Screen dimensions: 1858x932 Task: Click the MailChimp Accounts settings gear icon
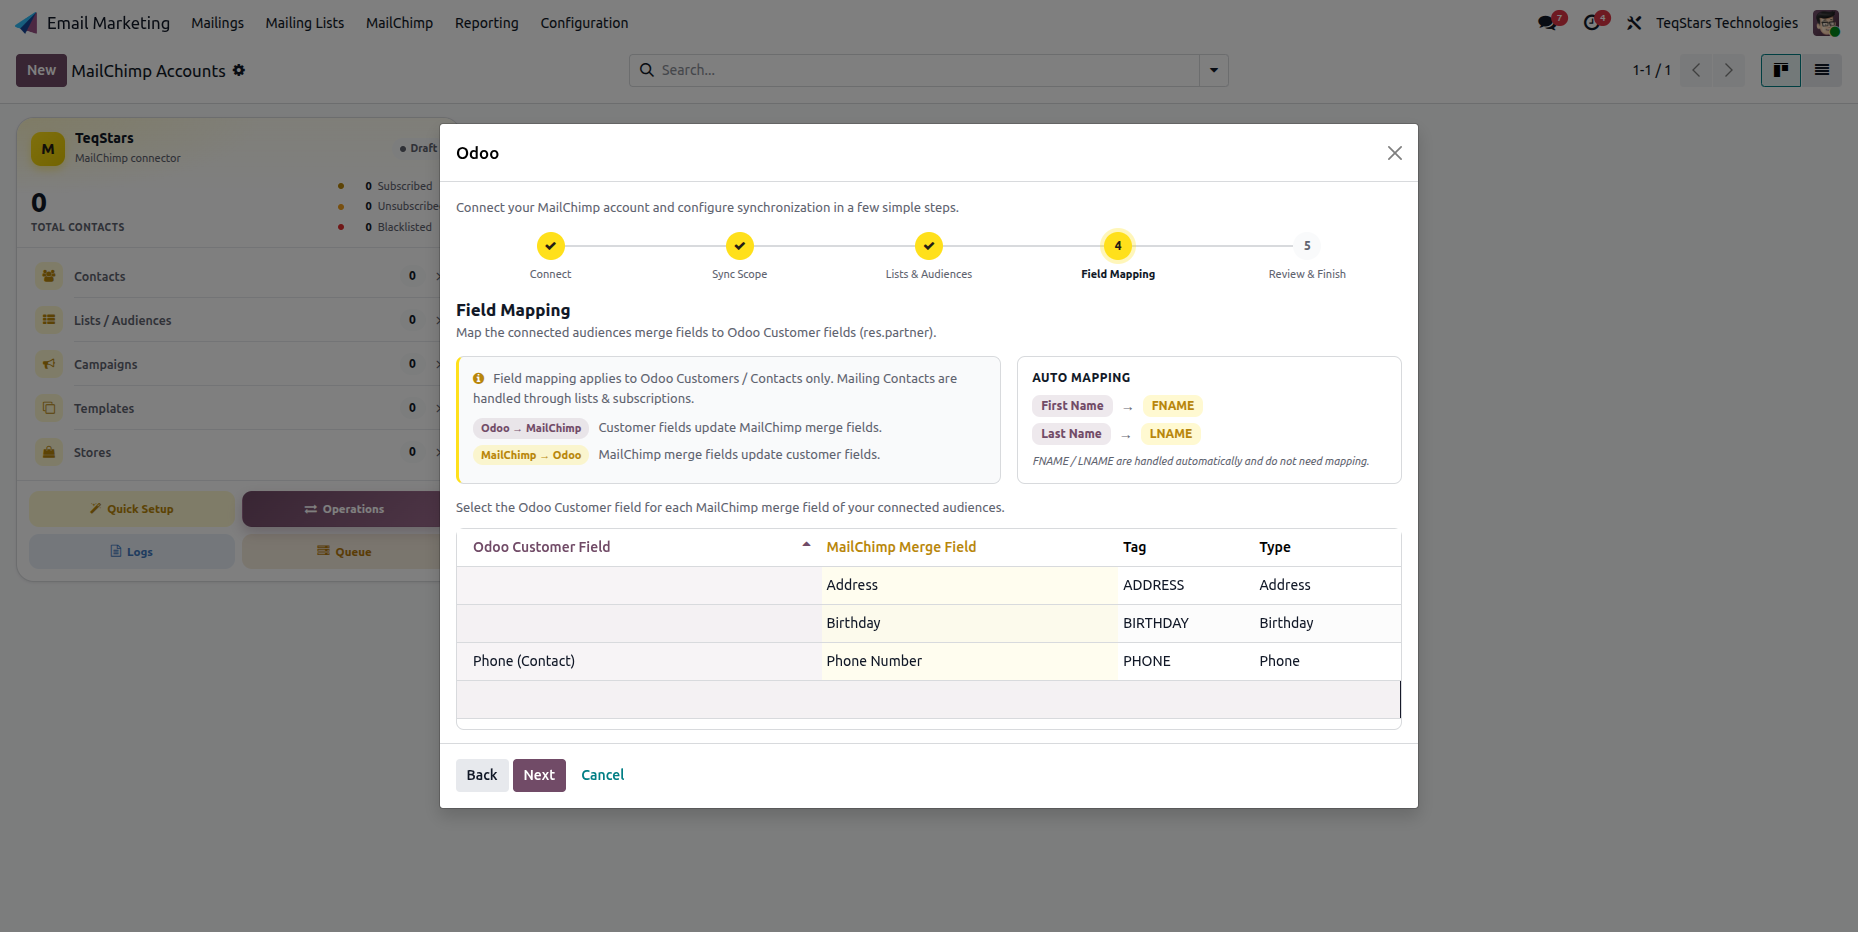(239, 70)
